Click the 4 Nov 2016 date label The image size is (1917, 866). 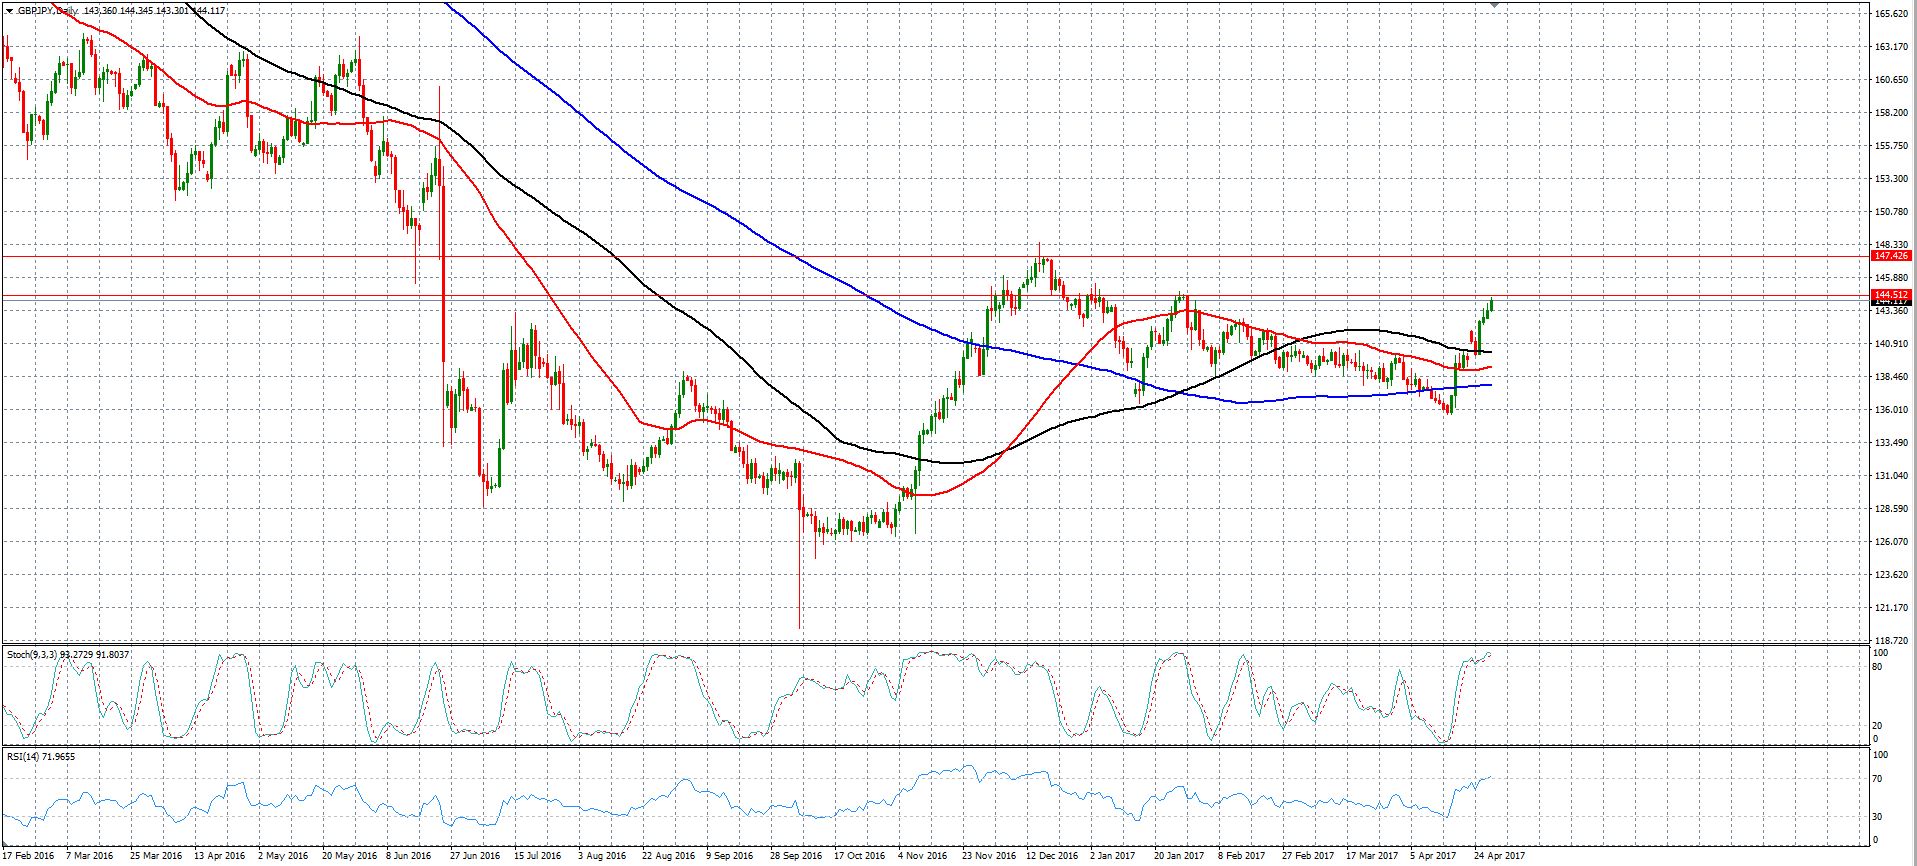click(922, 856)
